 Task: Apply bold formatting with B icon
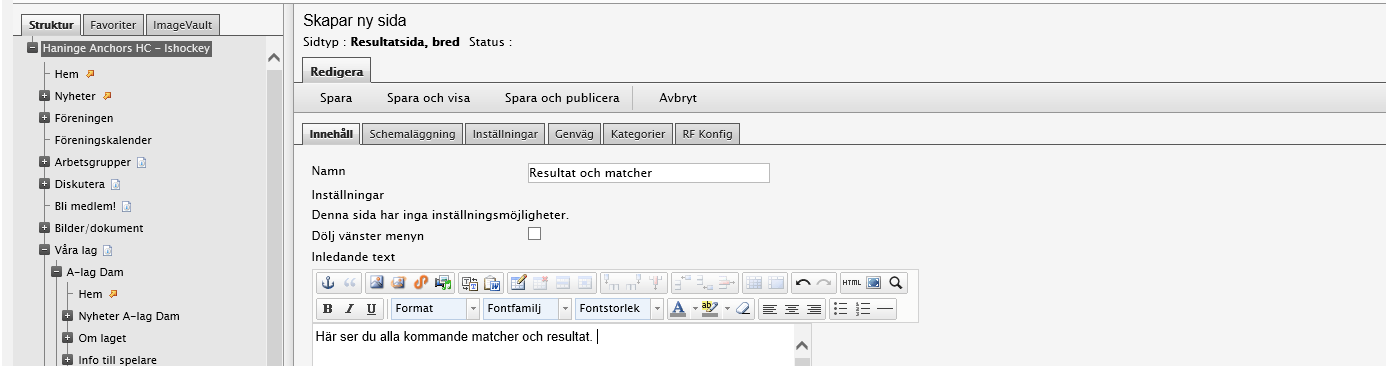coord(328,309)
